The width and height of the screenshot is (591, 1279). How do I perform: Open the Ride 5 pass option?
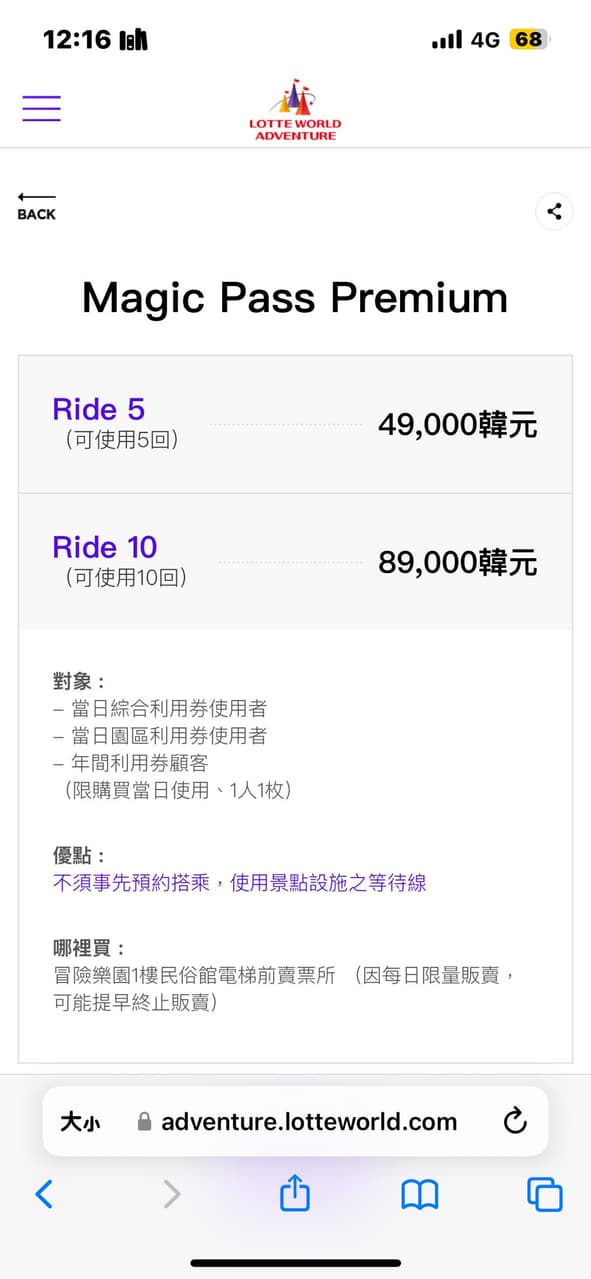click(x=98, y=409)
